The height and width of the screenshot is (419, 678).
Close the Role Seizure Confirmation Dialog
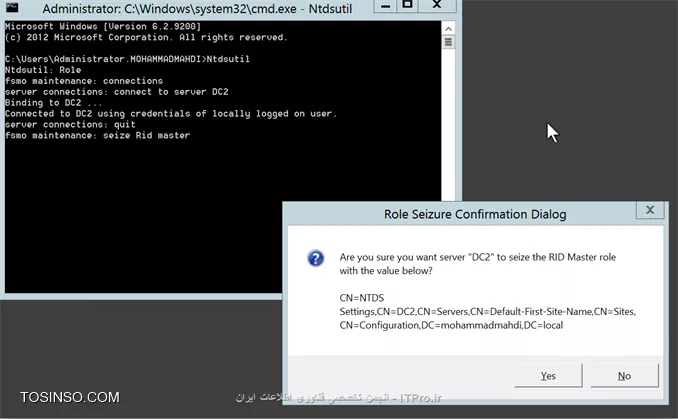coord(649,210)
